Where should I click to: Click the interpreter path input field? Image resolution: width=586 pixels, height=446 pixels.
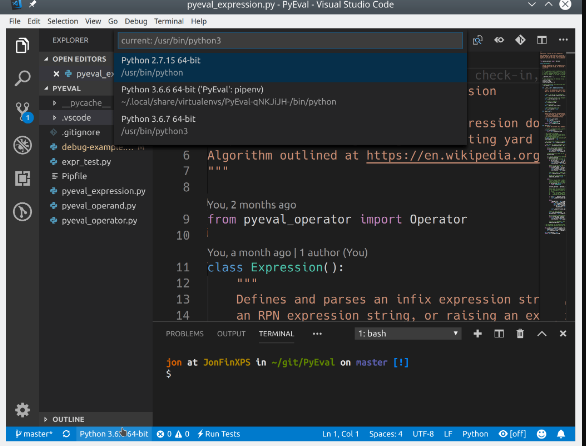pos(290,40)
